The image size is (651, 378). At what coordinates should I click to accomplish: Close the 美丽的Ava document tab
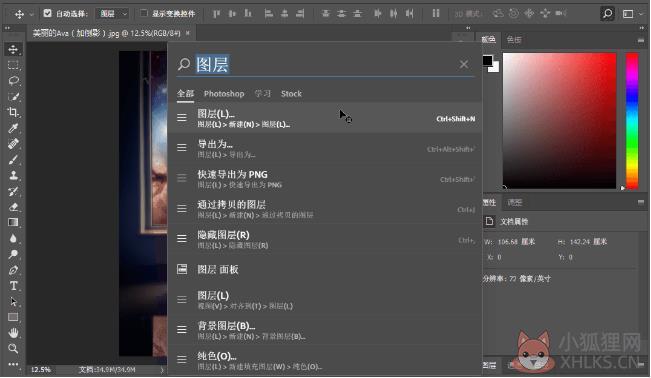pyautogui.click(x=188, y=33)
